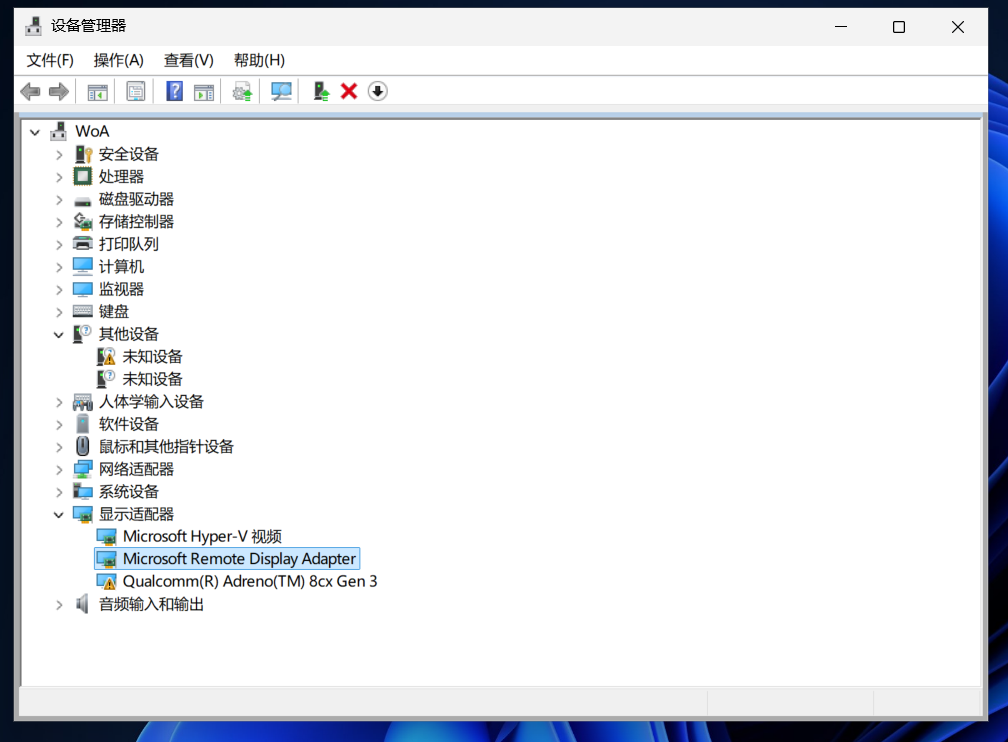
Task: Click the Device Manager title bar icon
Action: click(33, 26)
